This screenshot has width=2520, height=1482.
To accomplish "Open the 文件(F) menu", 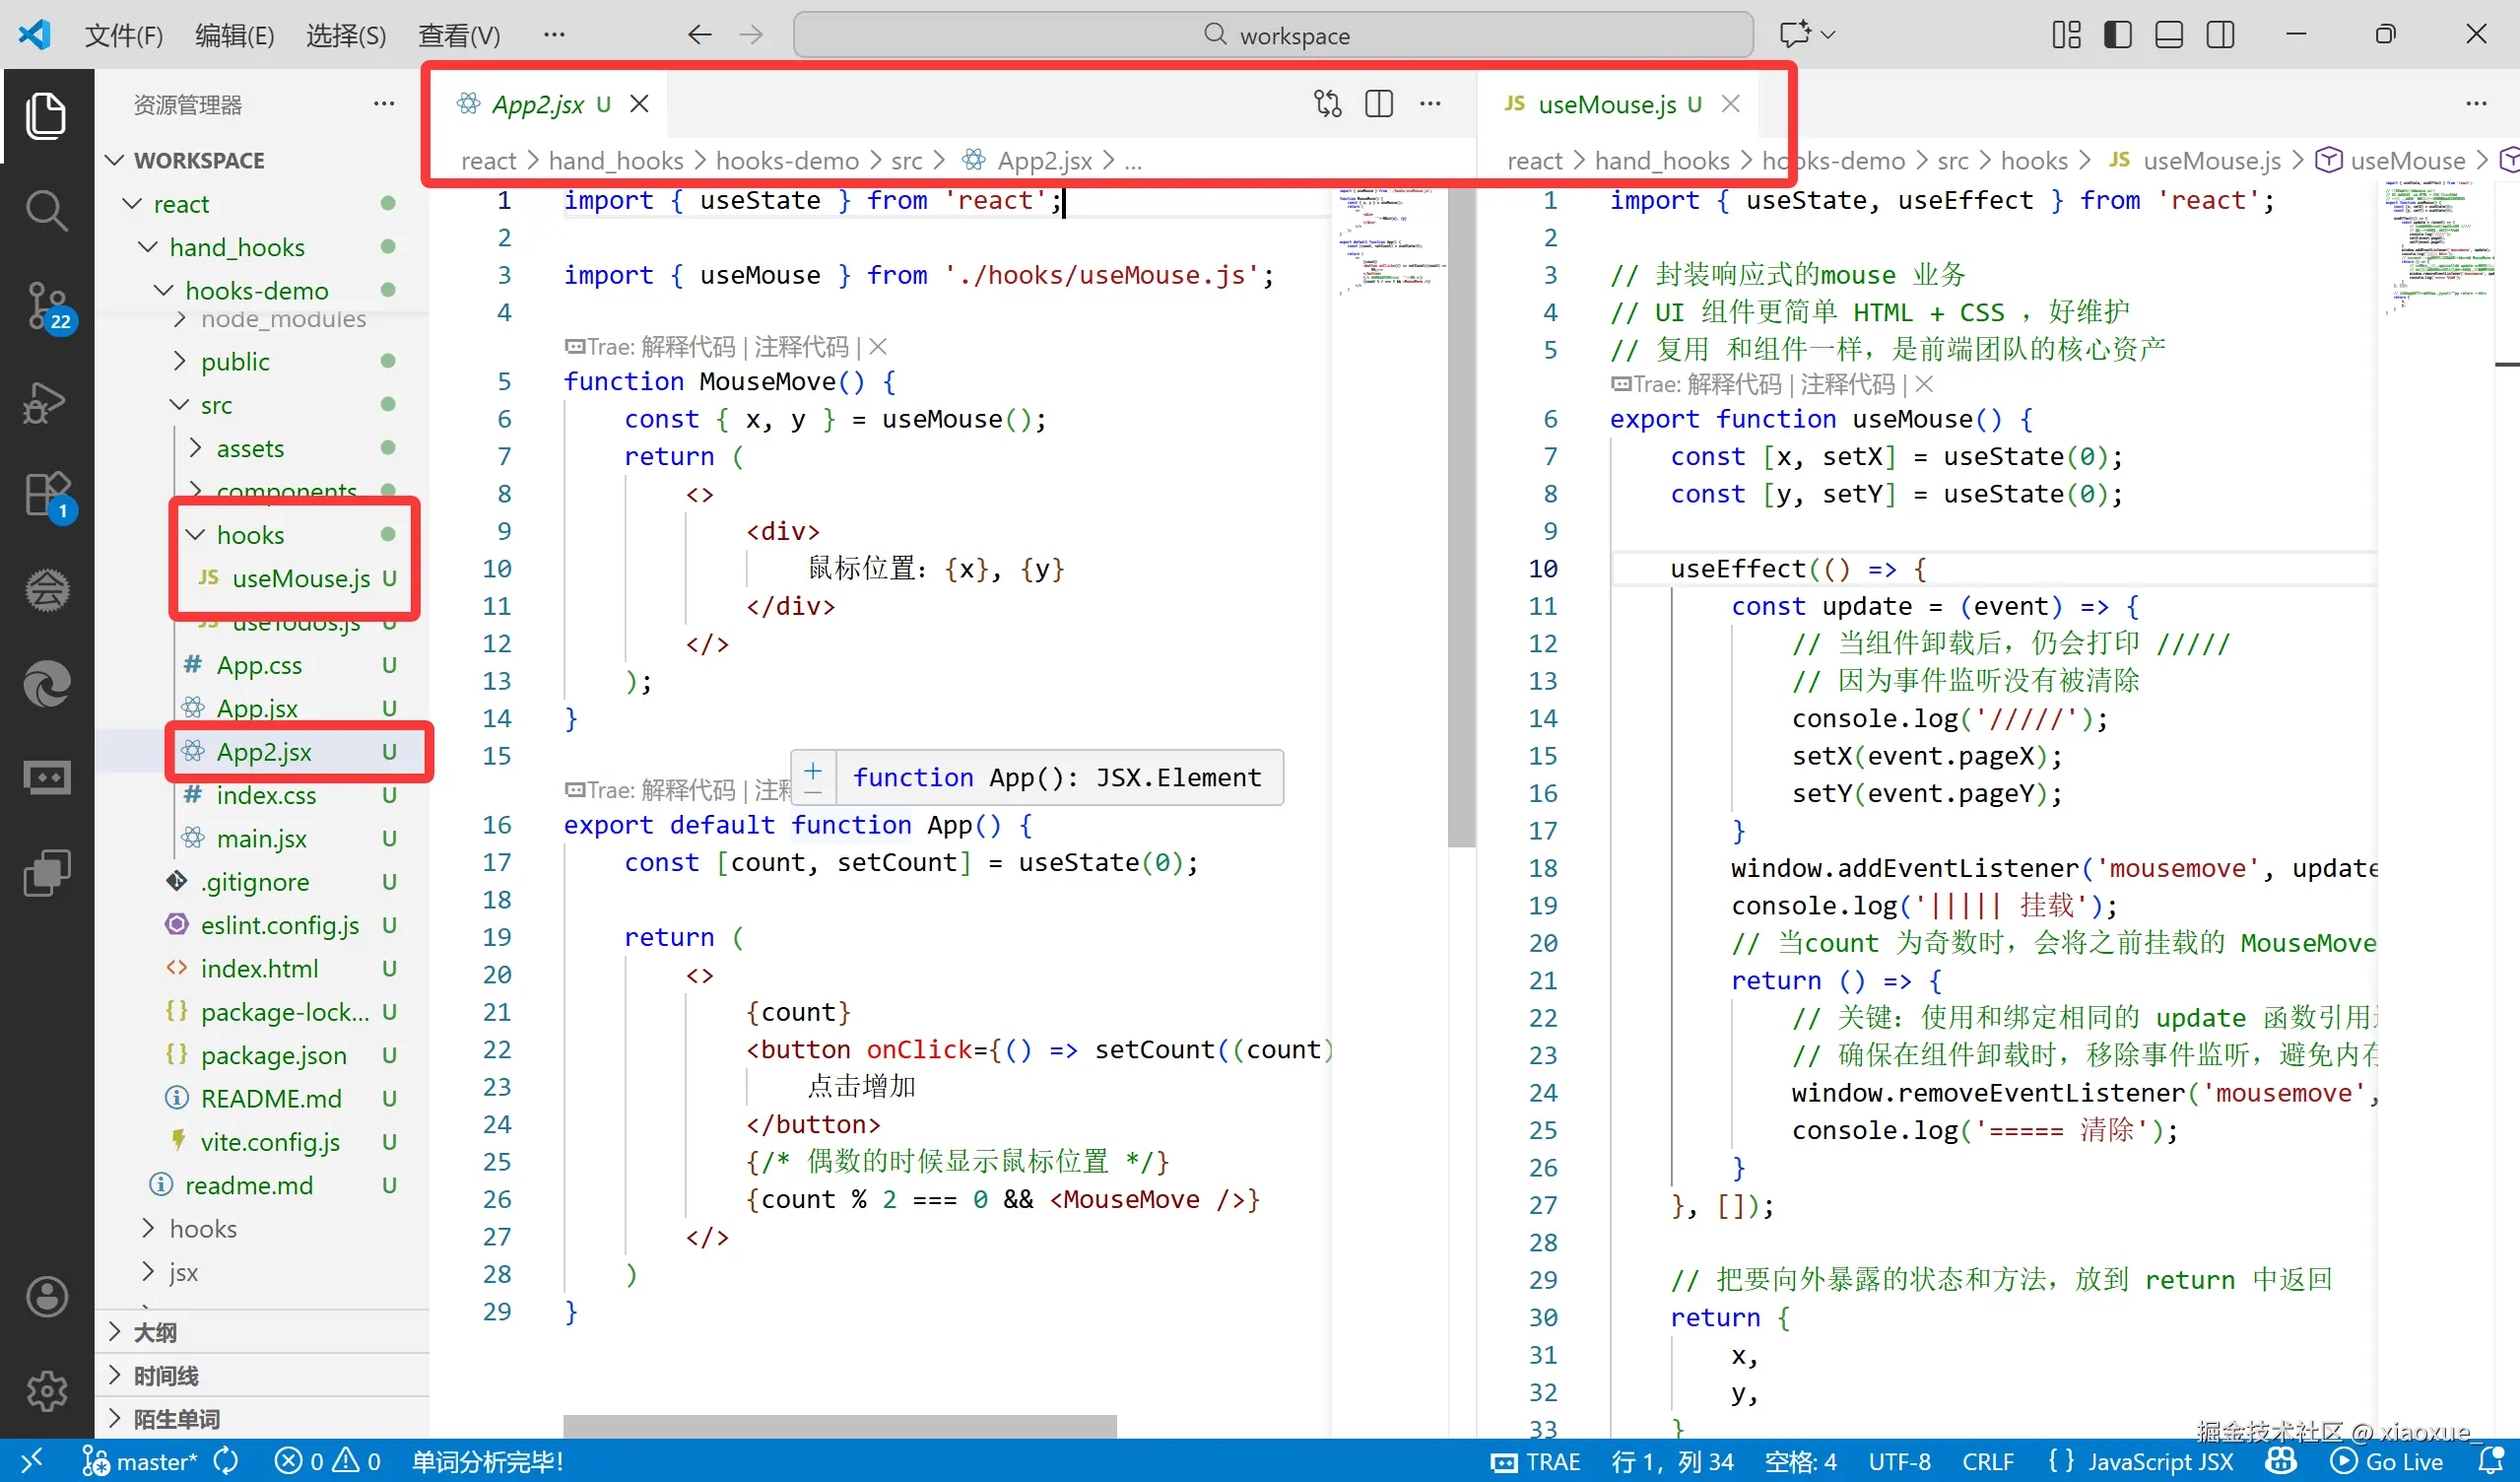I will (123, 35).
